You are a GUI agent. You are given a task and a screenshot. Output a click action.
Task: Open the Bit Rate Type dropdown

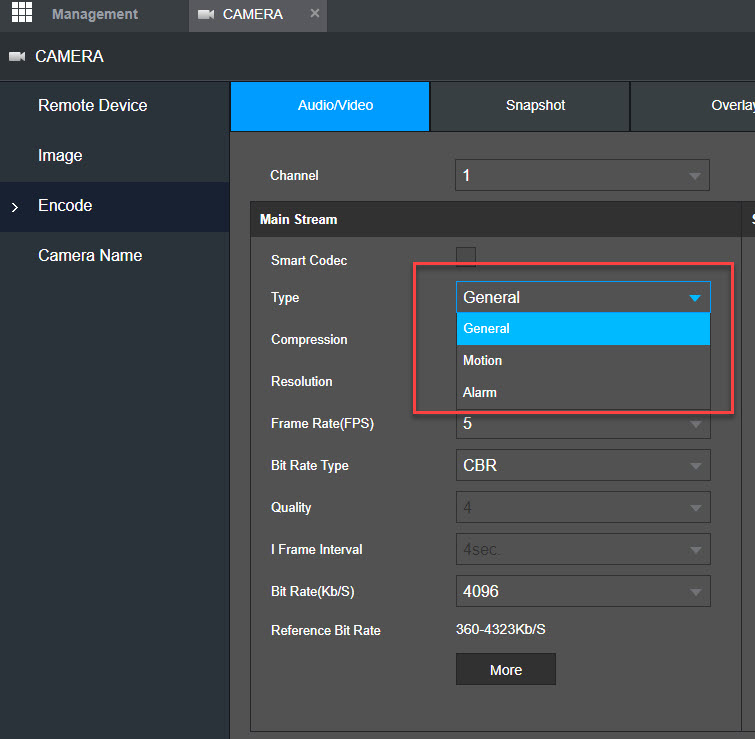click(583, 465)
